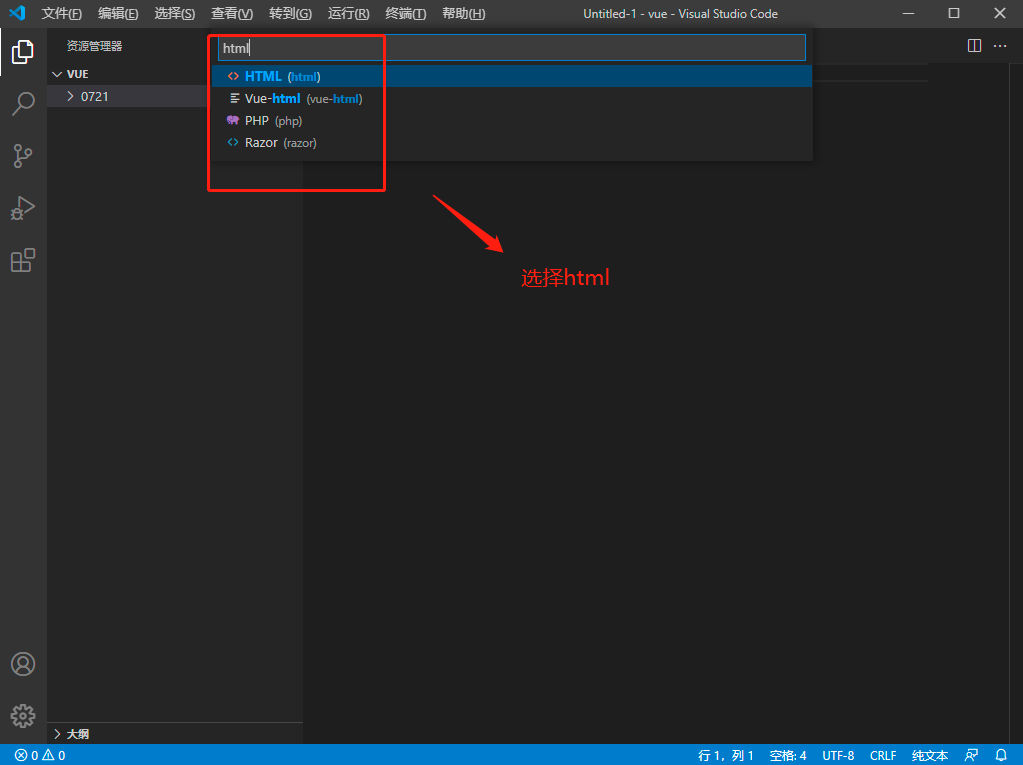Screen dimensions: 1023x765
Task: Click CRLF end of line selector
Action: tap(883, 755)
